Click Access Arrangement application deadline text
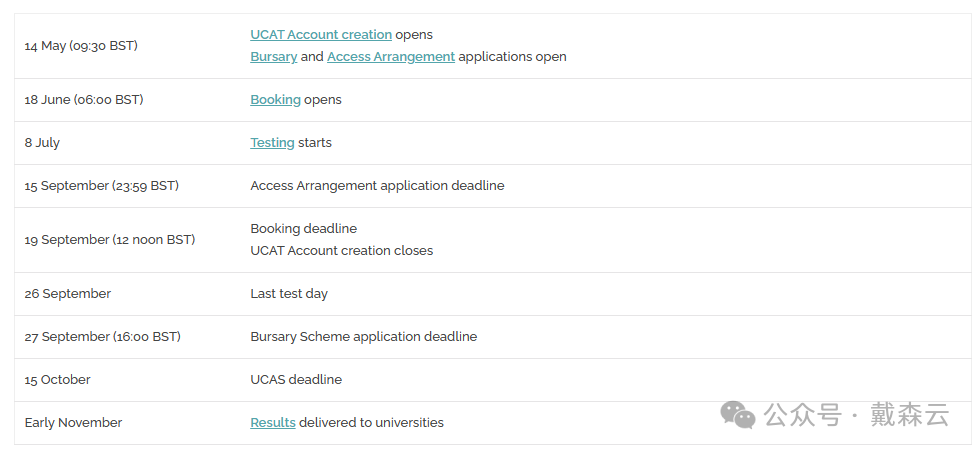Screen dimensions: 980x453 (377, 186)
